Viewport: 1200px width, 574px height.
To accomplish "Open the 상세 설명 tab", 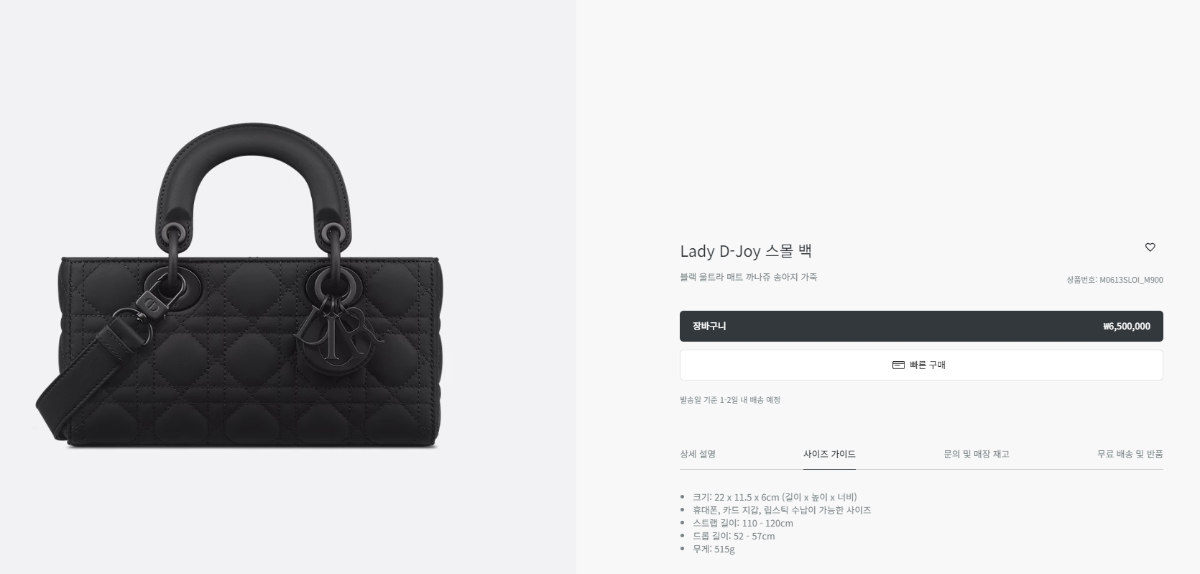I will (x=698, y=454).
